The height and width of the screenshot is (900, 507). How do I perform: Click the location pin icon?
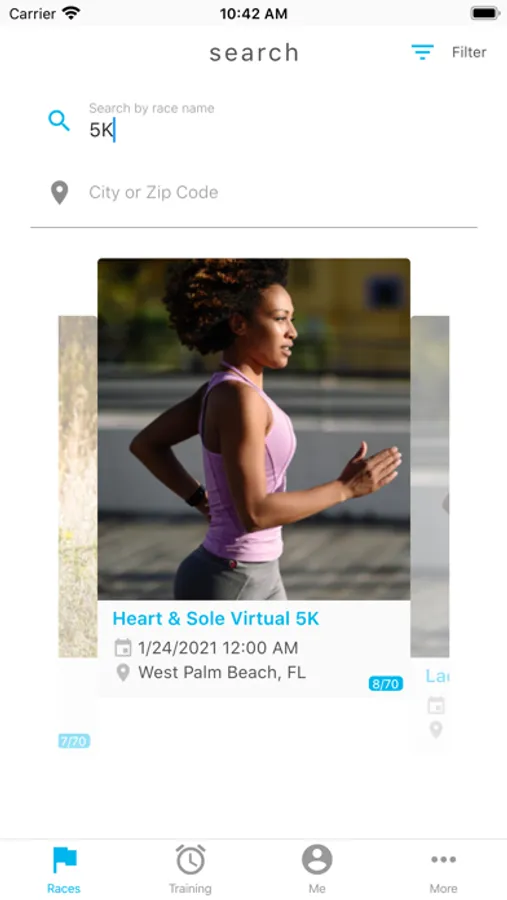tap(59, 193)
